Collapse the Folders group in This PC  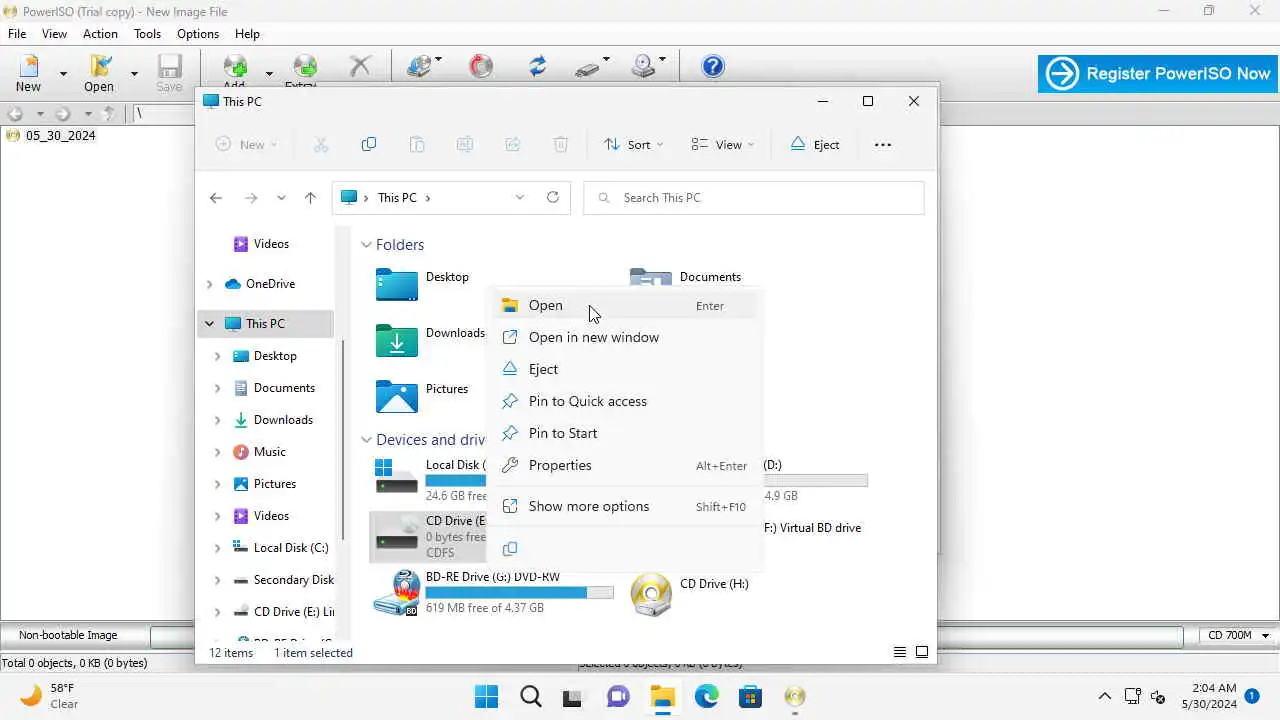pyautogui.click(x=366, y=245)
